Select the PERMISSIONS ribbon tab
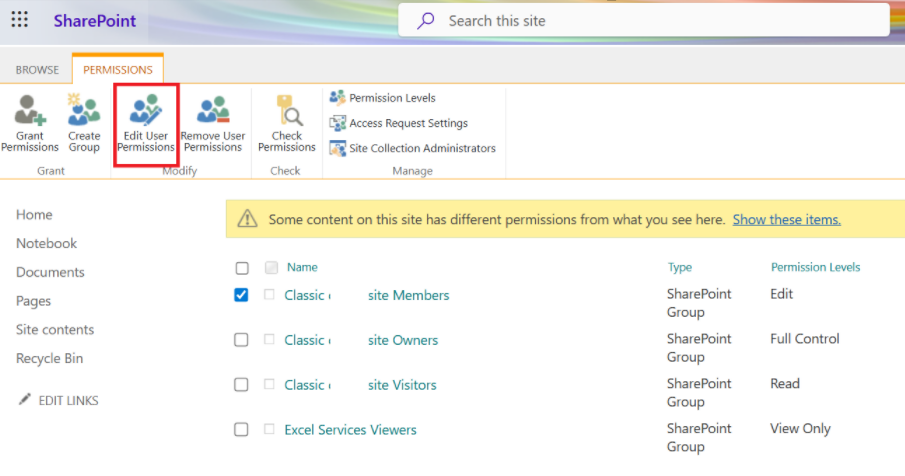The height and width of the screenshot is (476, 905). tap(118, 70)
